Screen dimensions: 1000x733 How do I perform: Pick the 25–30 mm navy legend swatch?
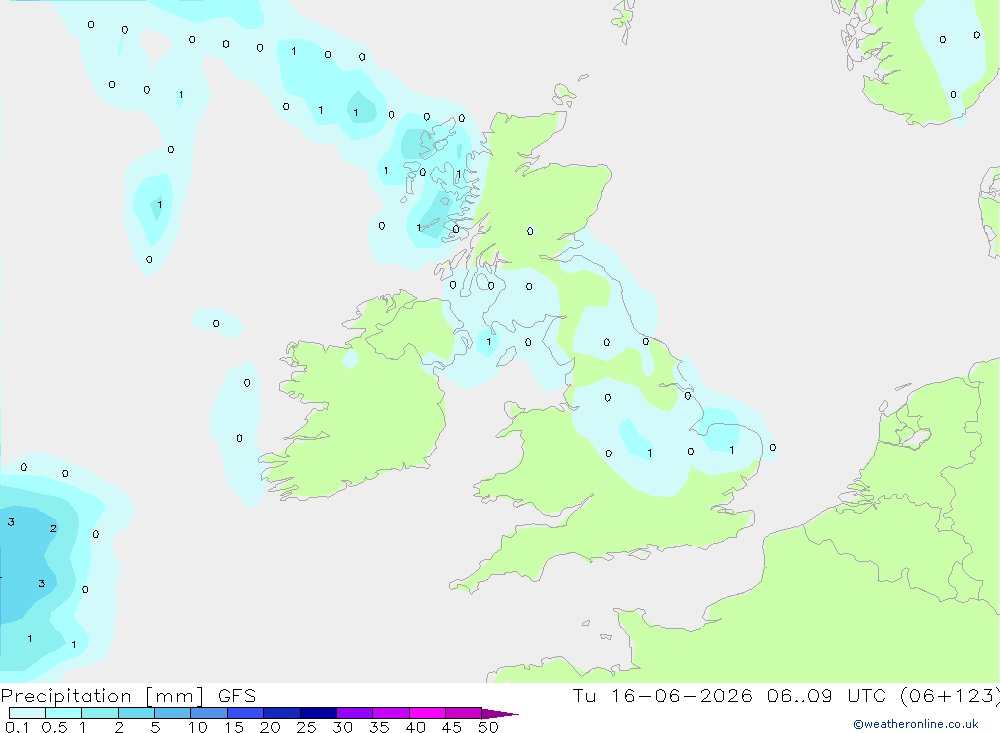(x=318, y=713)
